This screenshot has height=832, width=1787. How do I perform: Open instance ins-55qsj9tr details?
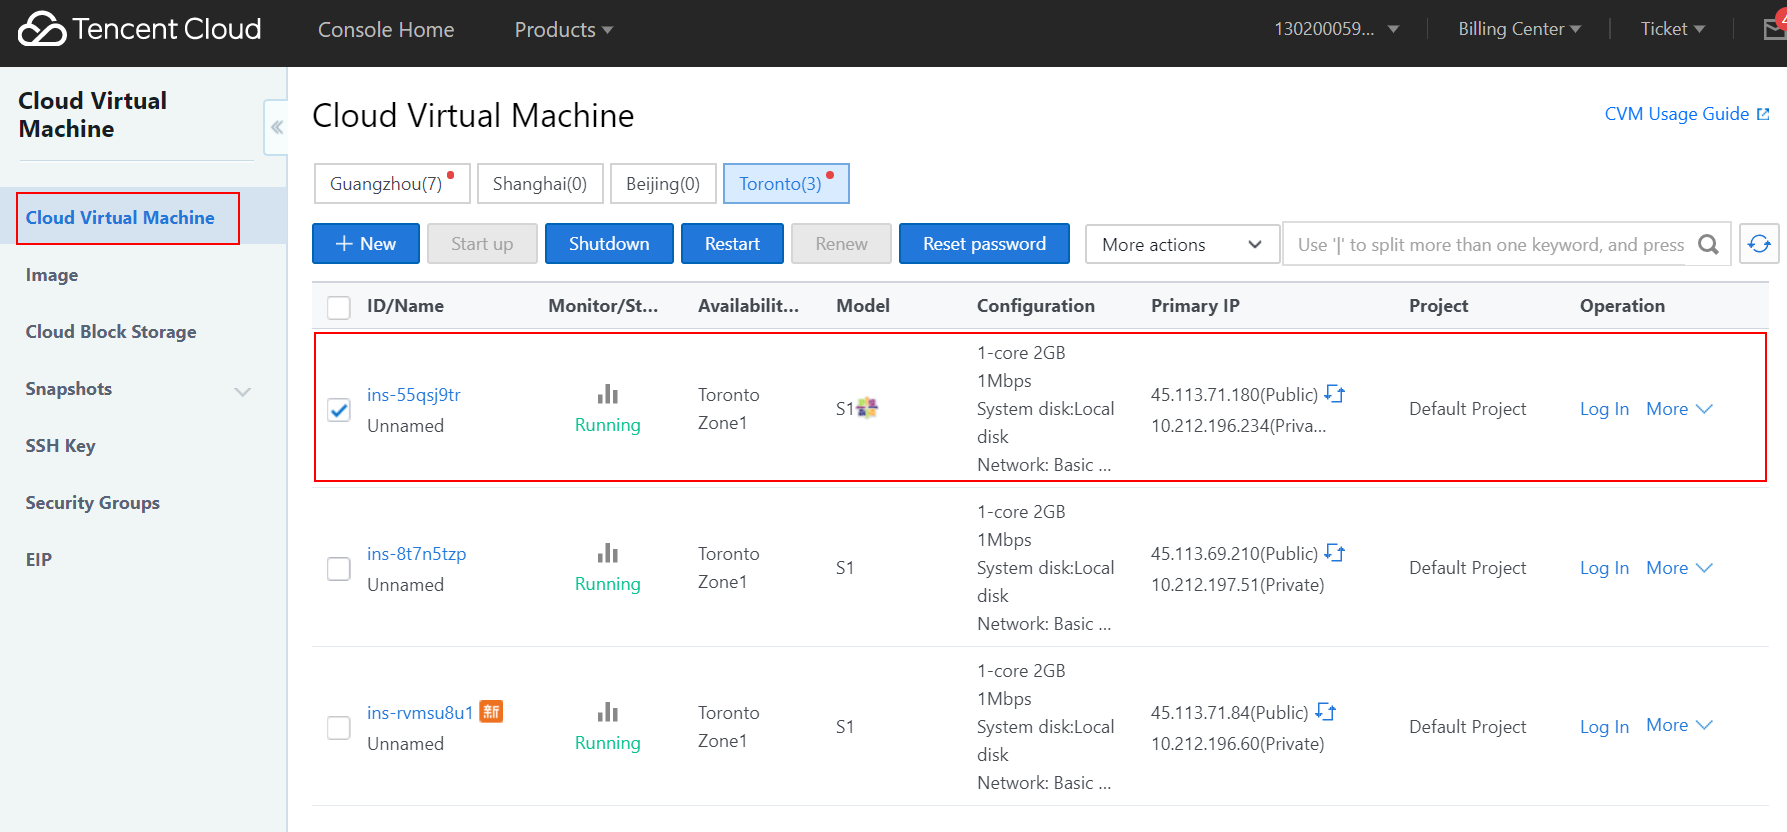414,395
